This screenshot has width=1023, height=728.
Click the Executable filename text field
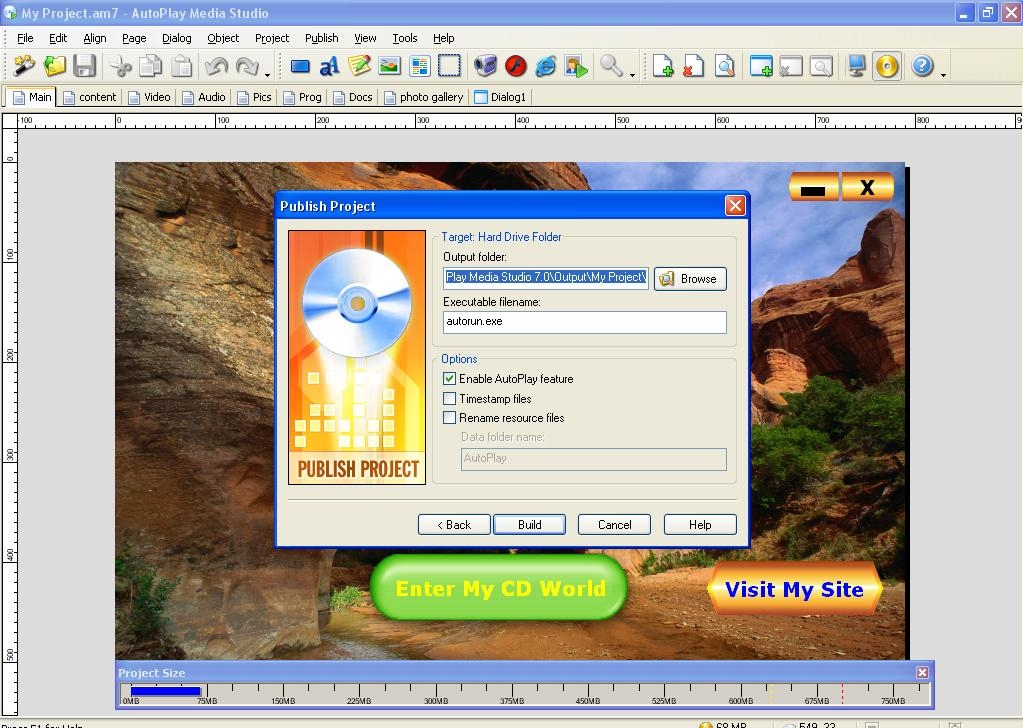(585, 322)
